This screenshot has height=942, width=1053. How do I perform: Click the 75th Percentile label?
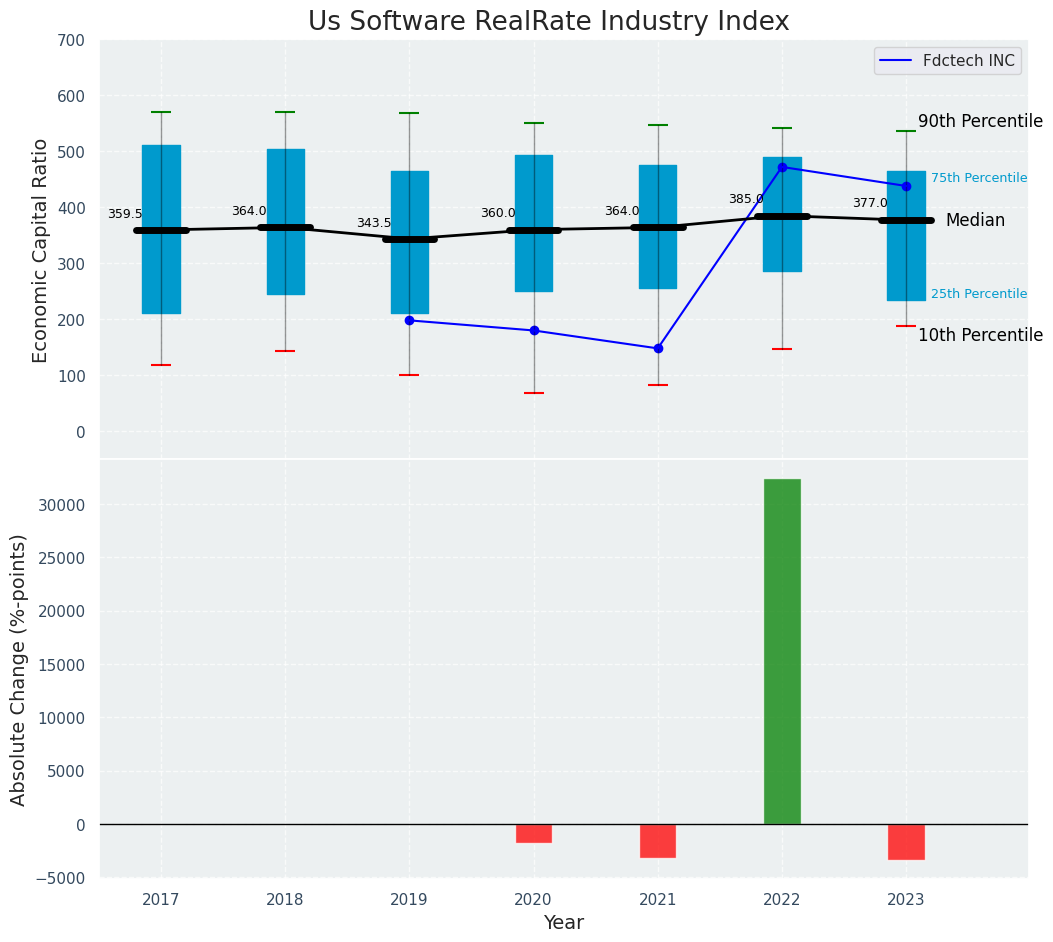[978, 178]
